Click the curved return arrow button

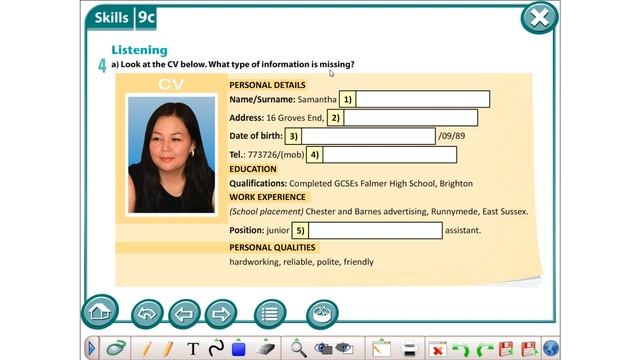pos(147,314)
